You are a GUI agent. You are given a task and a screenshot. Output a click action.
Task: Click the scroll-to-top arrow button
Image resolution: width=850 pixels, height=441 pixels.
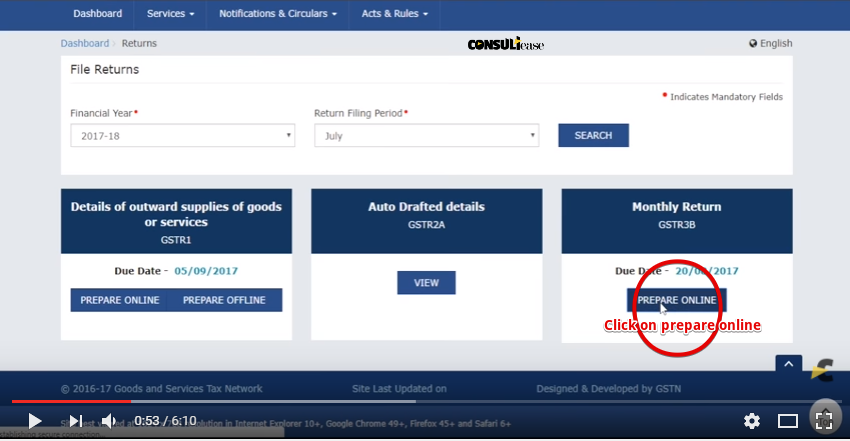(x=789, y=364)
